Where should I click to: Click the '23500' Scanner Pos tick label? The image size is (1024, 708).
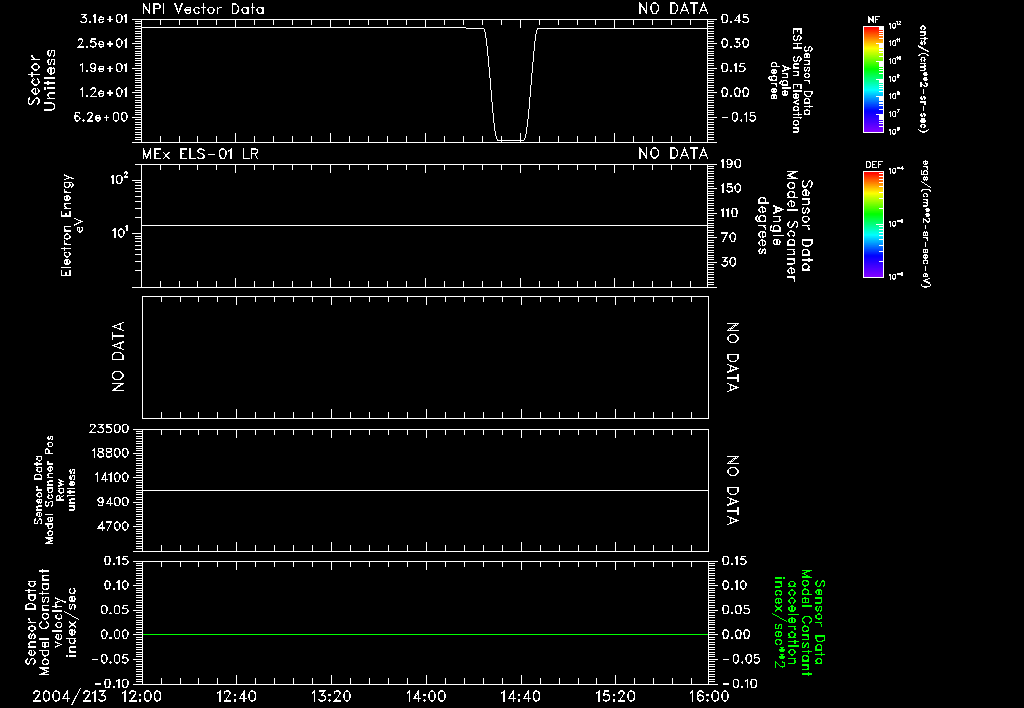[x=109, y=428]
